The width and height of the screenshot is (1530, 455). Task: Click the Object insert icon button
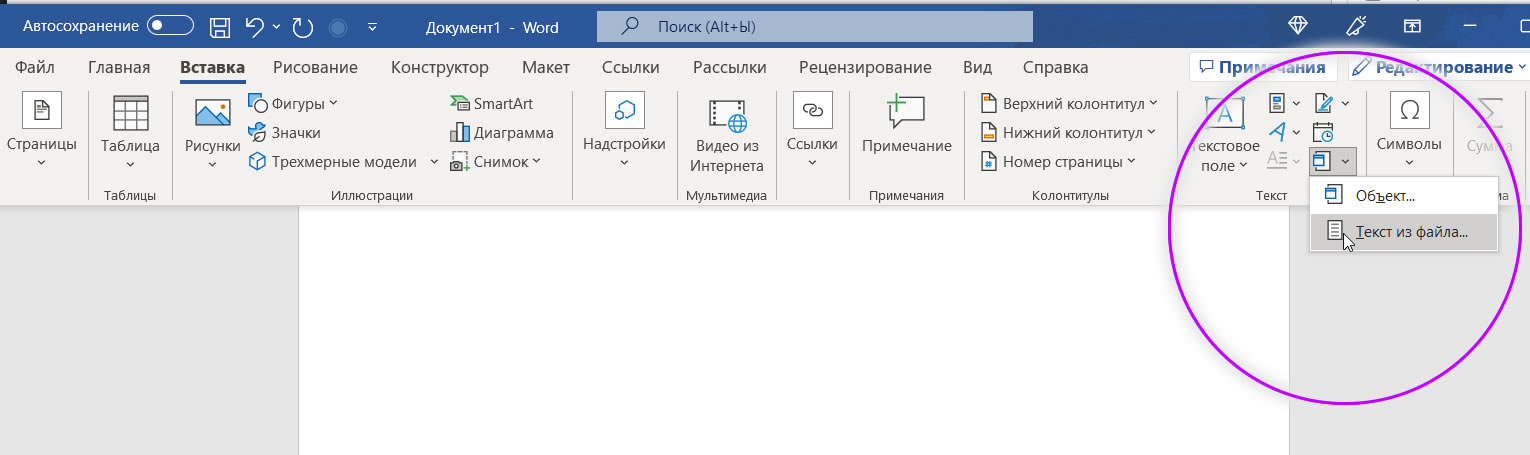[1322, 160]
